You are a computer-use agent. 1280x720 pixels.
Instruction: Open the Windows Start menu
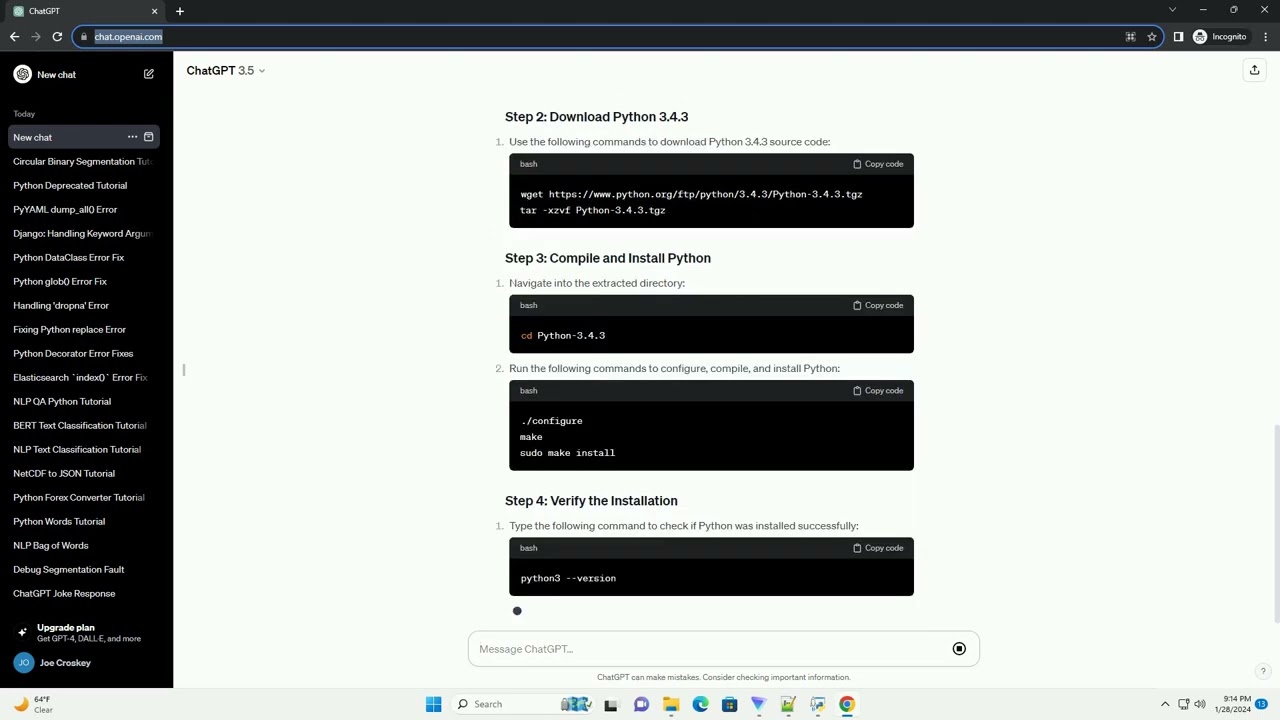pos(433,704)
